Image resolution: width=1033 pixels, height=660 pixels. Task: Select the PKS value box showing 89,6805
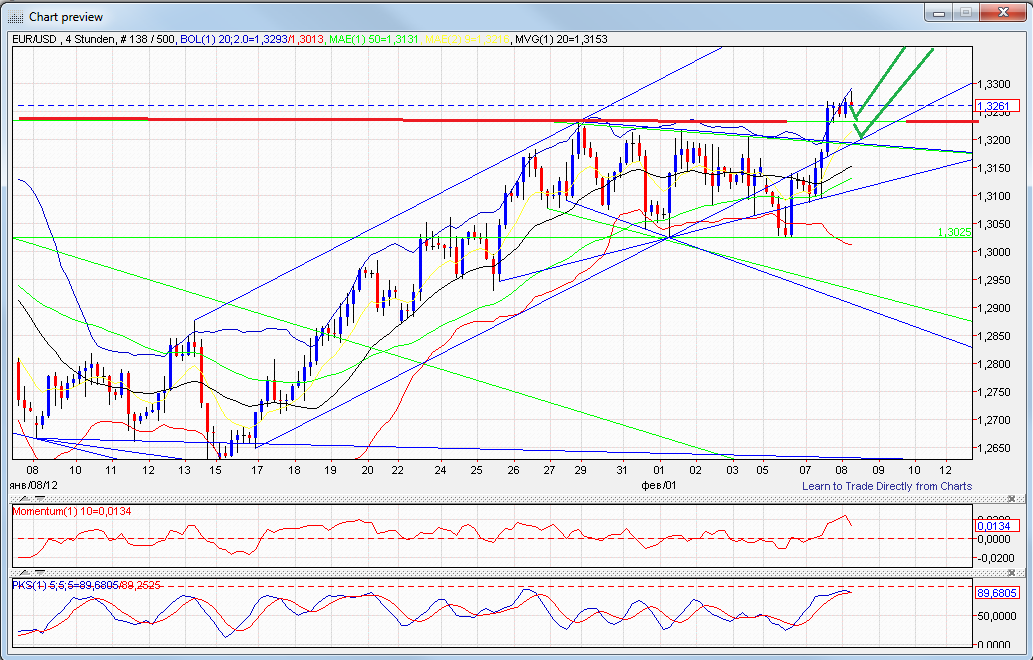coord(998,592)
